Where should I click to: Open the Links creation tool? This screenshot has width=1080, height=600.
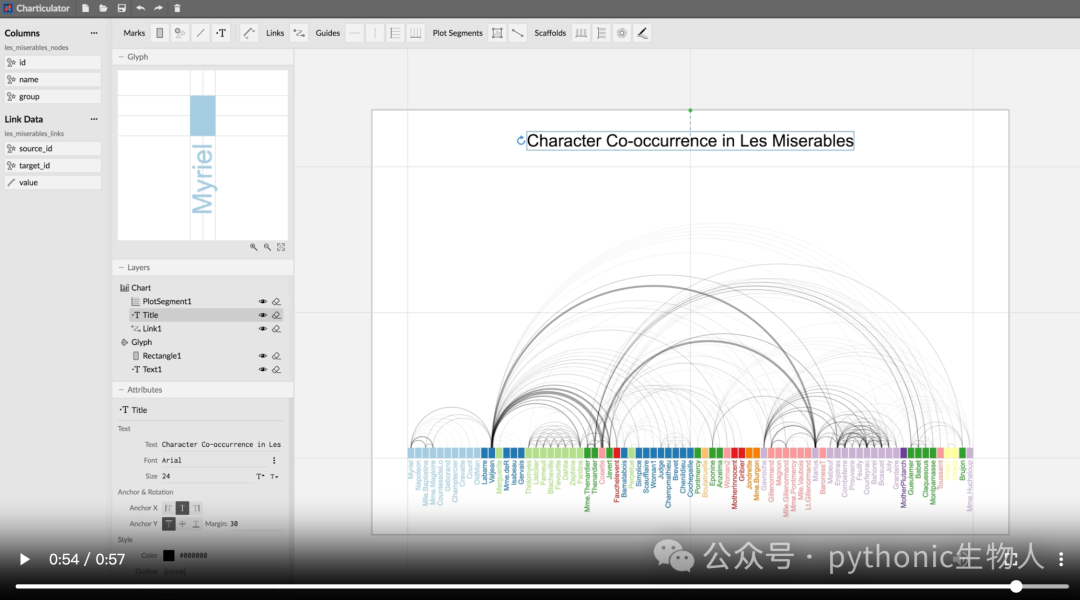299,33
